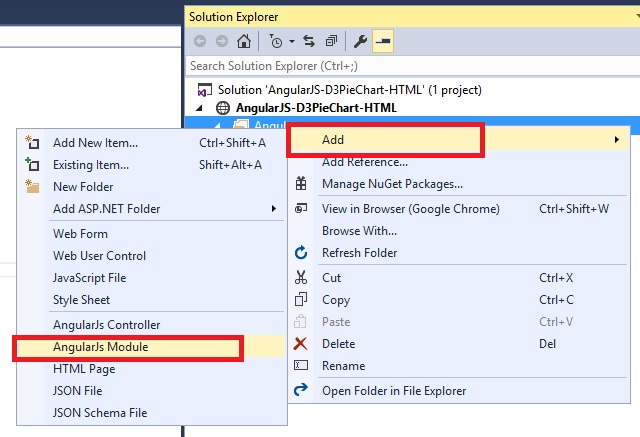The height and width of the screenshot is (437, 640).
Task: Click the Refresh Folder icon
Action: (x=301, y=253)
